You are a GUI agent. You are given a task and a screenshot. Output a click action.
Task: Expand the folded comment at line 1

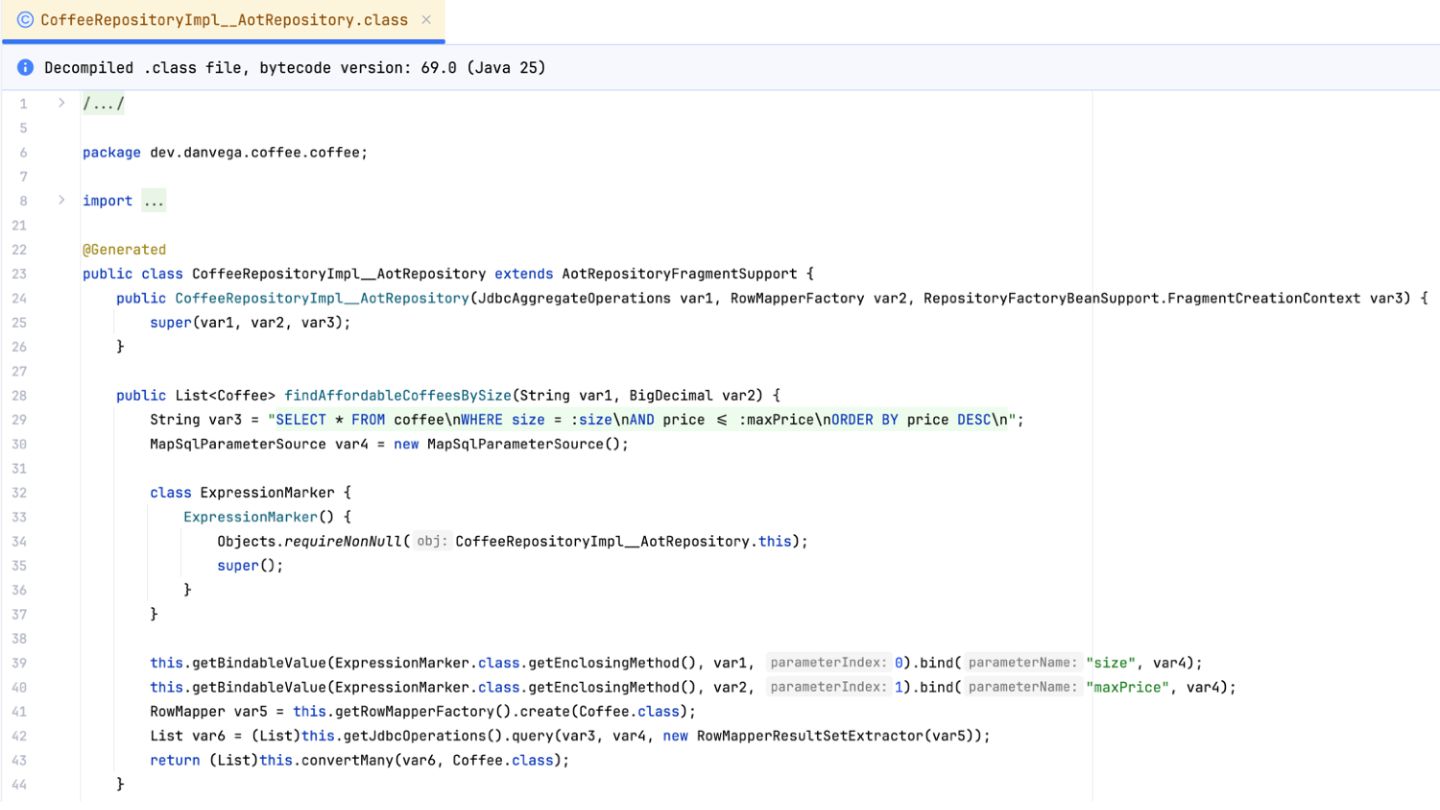pos(60,104)
